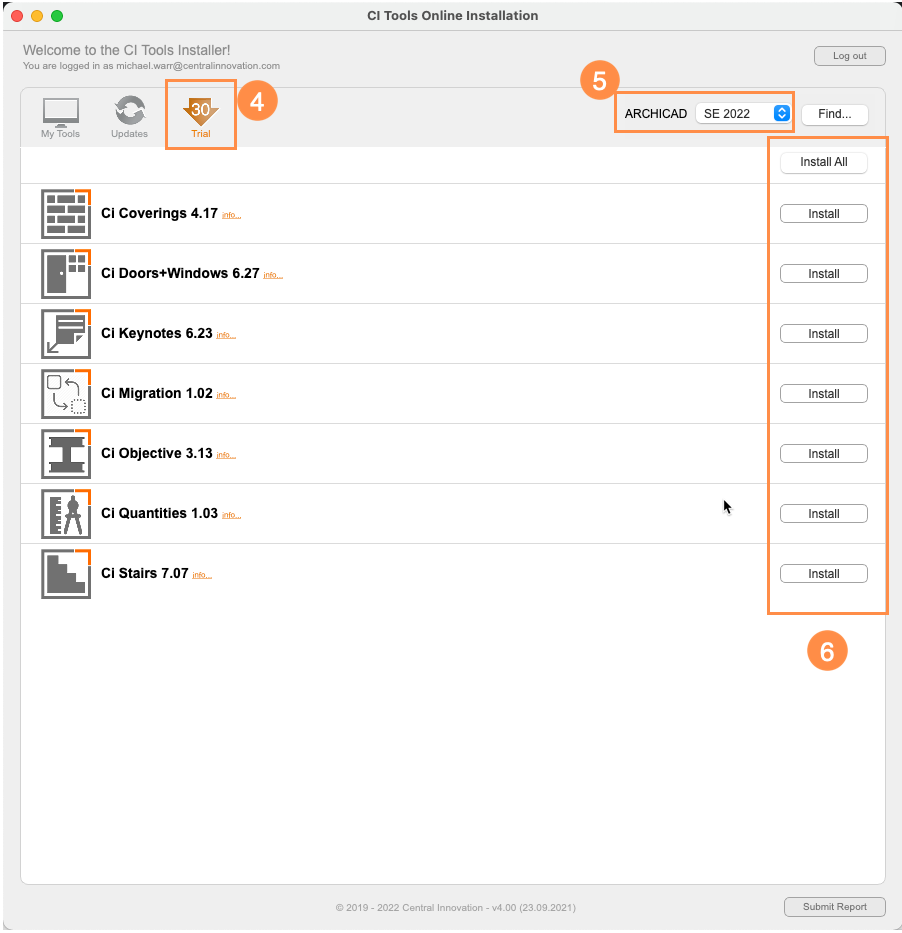The width and height of the screenshot is (902, 933).
Task: Click the Install All button
Action: point(823,162)
